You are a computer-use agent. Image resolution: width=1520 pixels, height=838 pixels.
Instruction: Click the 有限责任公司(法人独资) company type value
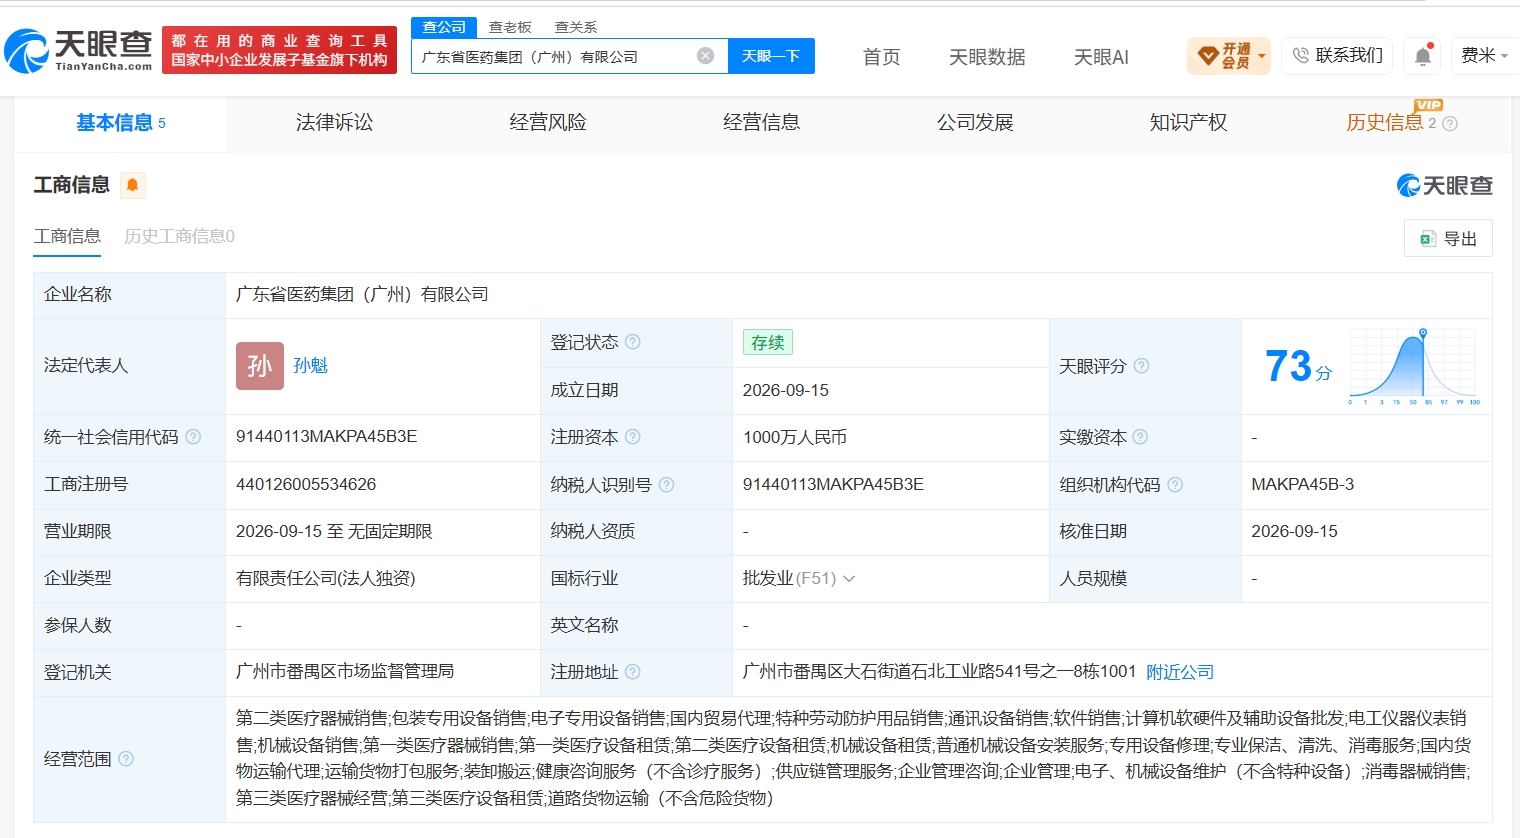tap(326, 579)
